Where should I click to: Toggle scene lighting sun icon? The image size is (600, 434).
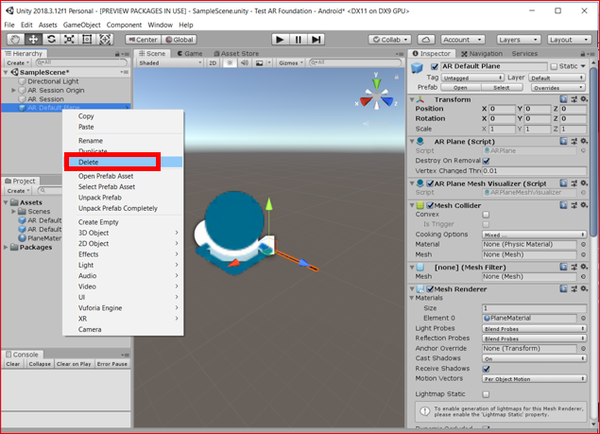click(x=230, y=63)
